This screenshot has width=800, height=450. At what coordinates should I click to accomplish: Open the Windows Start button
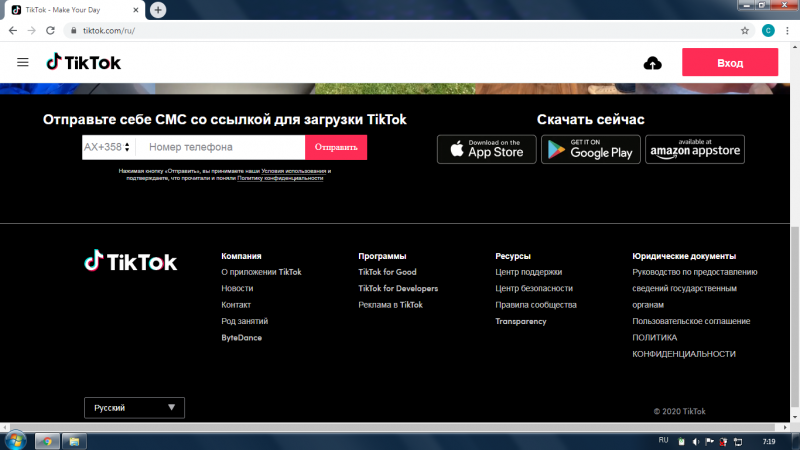(x=15, y=441)
